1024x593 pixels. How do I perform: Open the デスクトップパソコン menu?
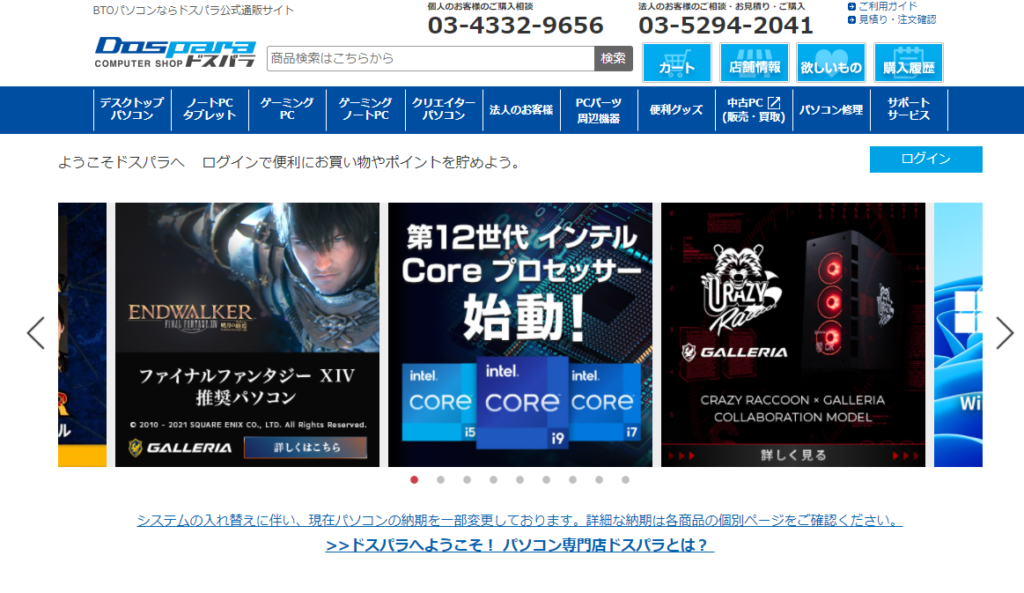click(x=132, y=109)
